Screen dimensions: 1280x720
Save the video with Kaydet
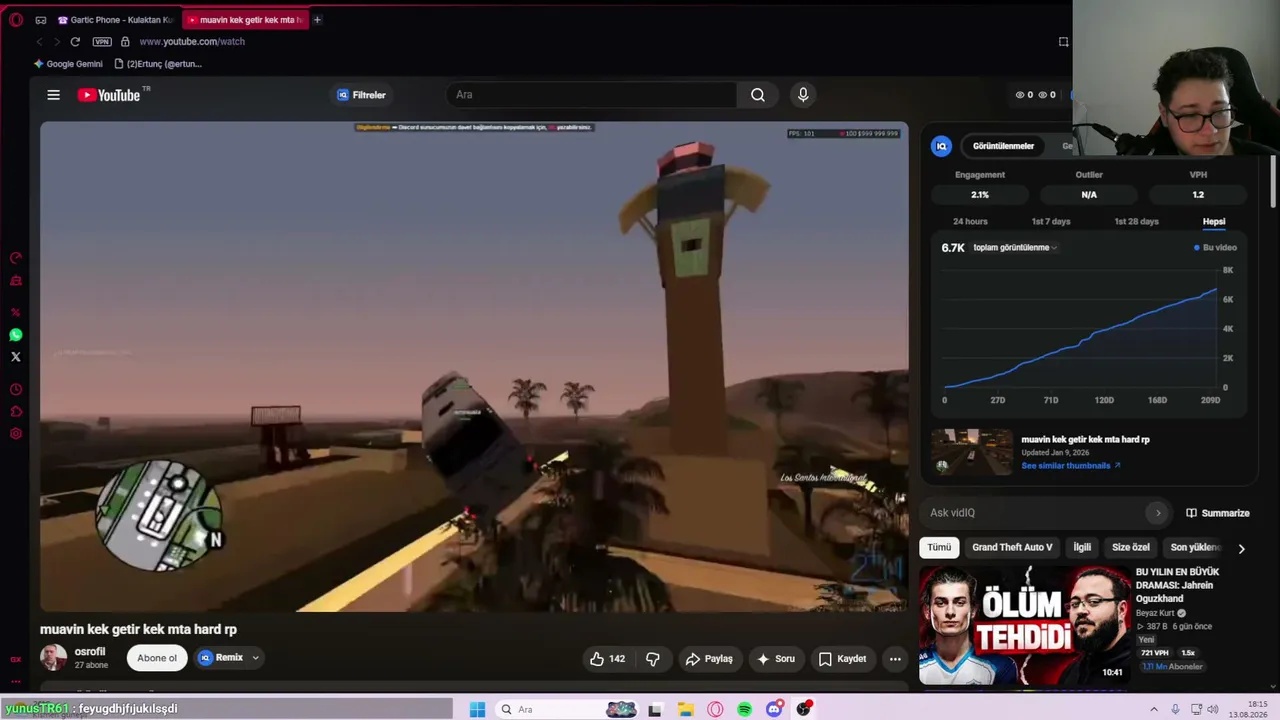[x=842, y=659]
